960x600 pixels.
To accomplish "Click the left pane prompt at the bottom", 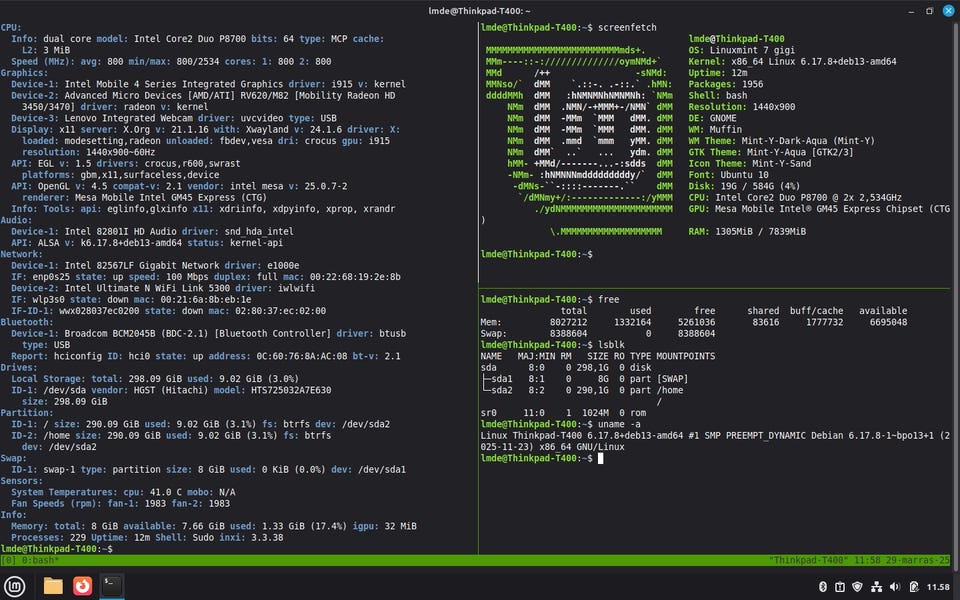I will coord(56,549).
